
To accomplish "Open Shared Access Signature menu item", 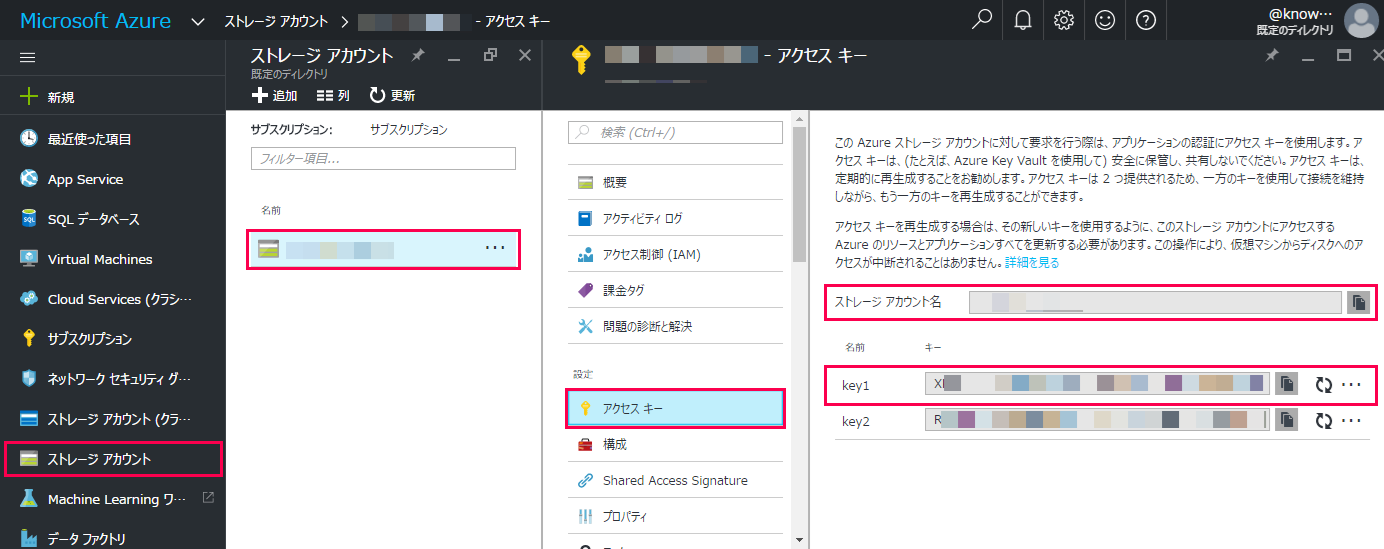I will pos(674,480).
